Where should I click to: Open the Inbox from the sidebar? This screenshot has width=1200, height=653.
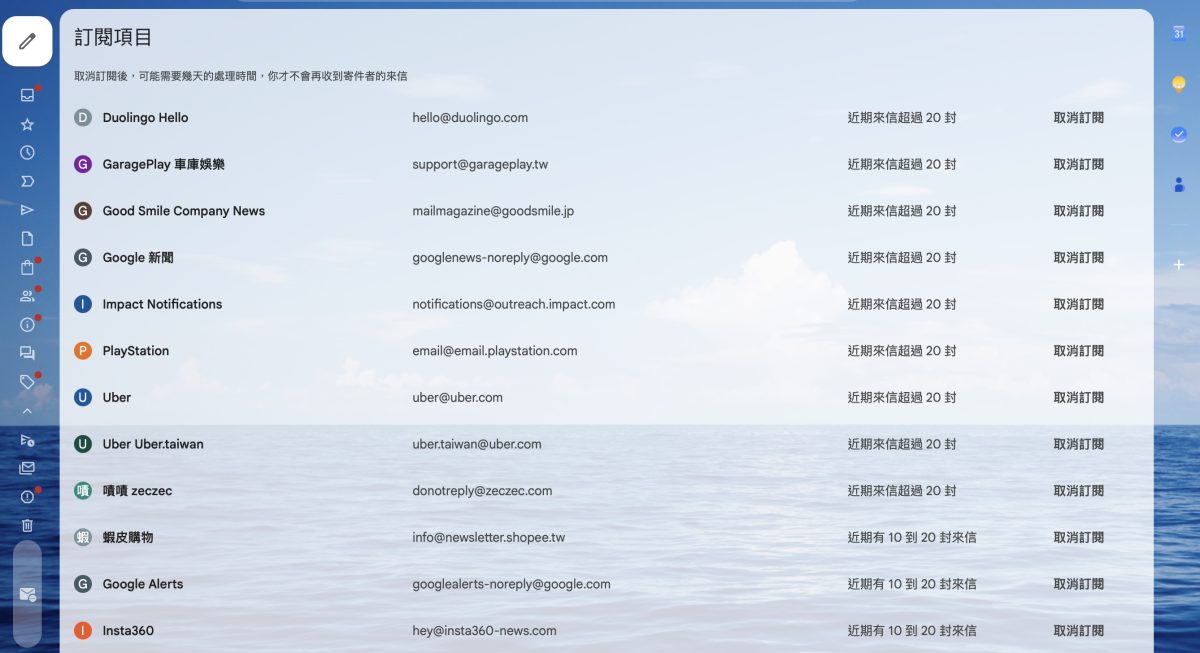point(27,95)
